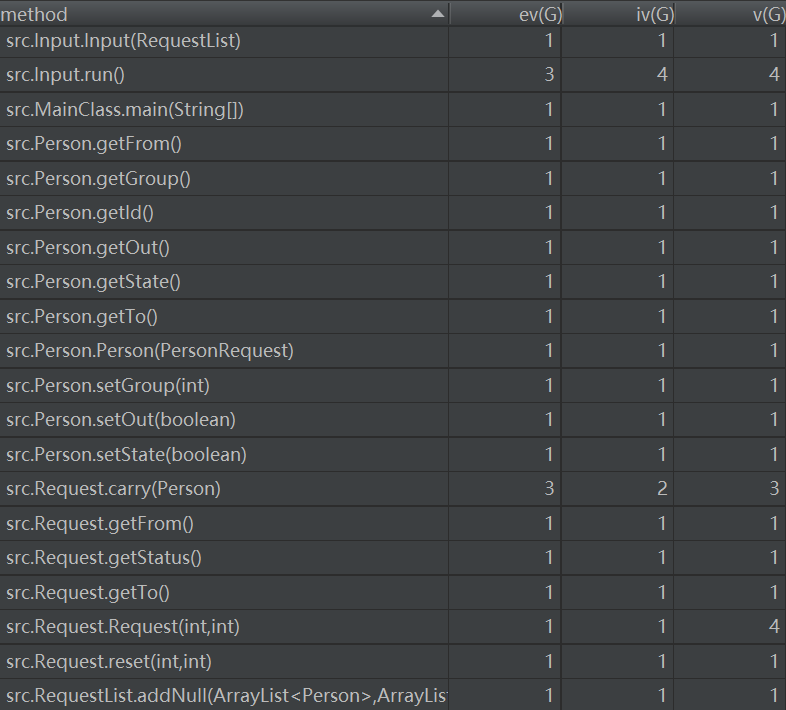Click ev(G) value for src.Input.Input(RequestList)
786x710 pixels.
(549, 41)
